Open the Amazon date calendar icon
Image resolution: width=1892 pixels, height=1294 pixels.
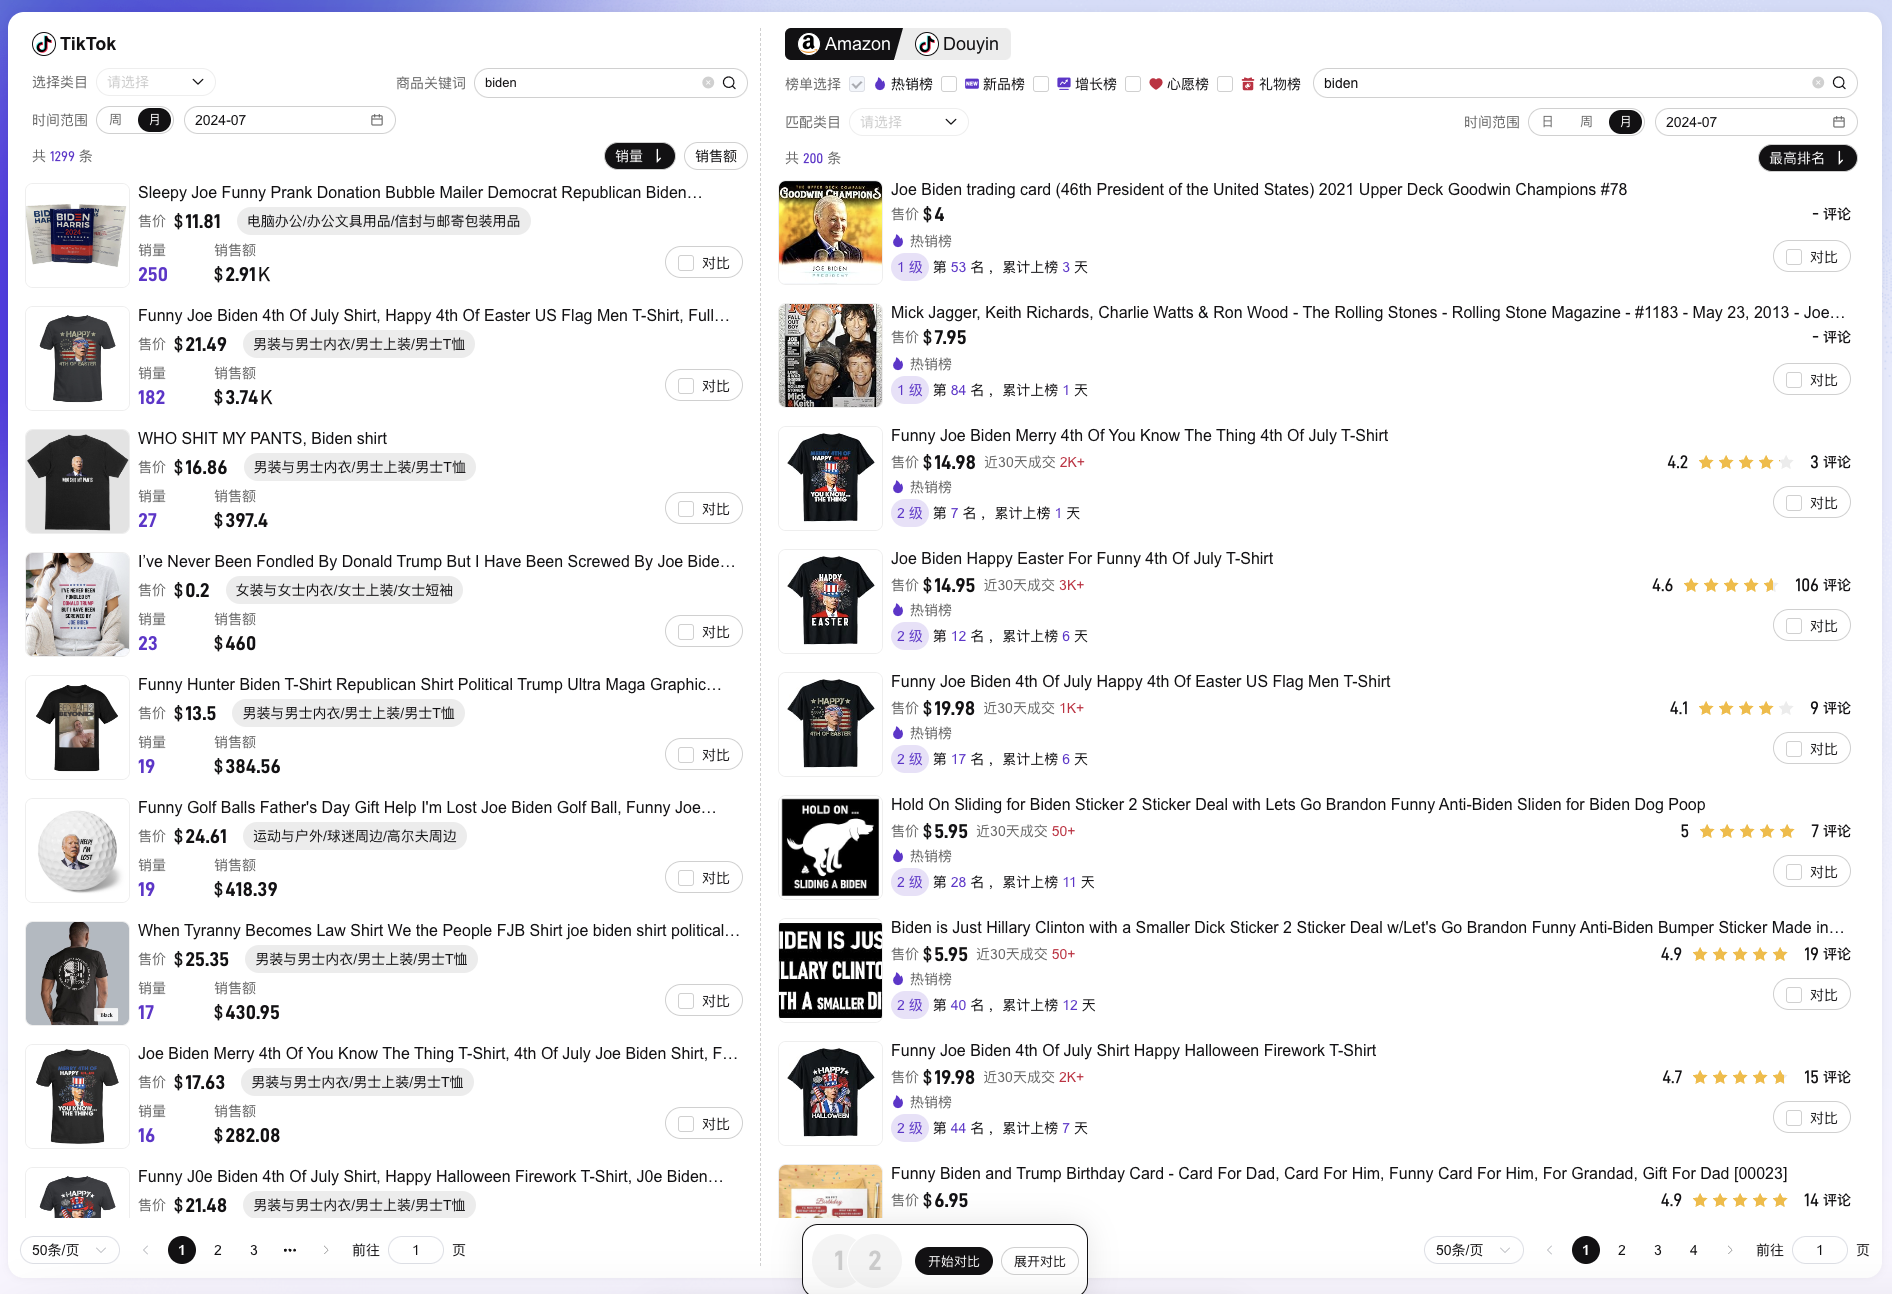pyautogui.click(x=1839, y=122)
